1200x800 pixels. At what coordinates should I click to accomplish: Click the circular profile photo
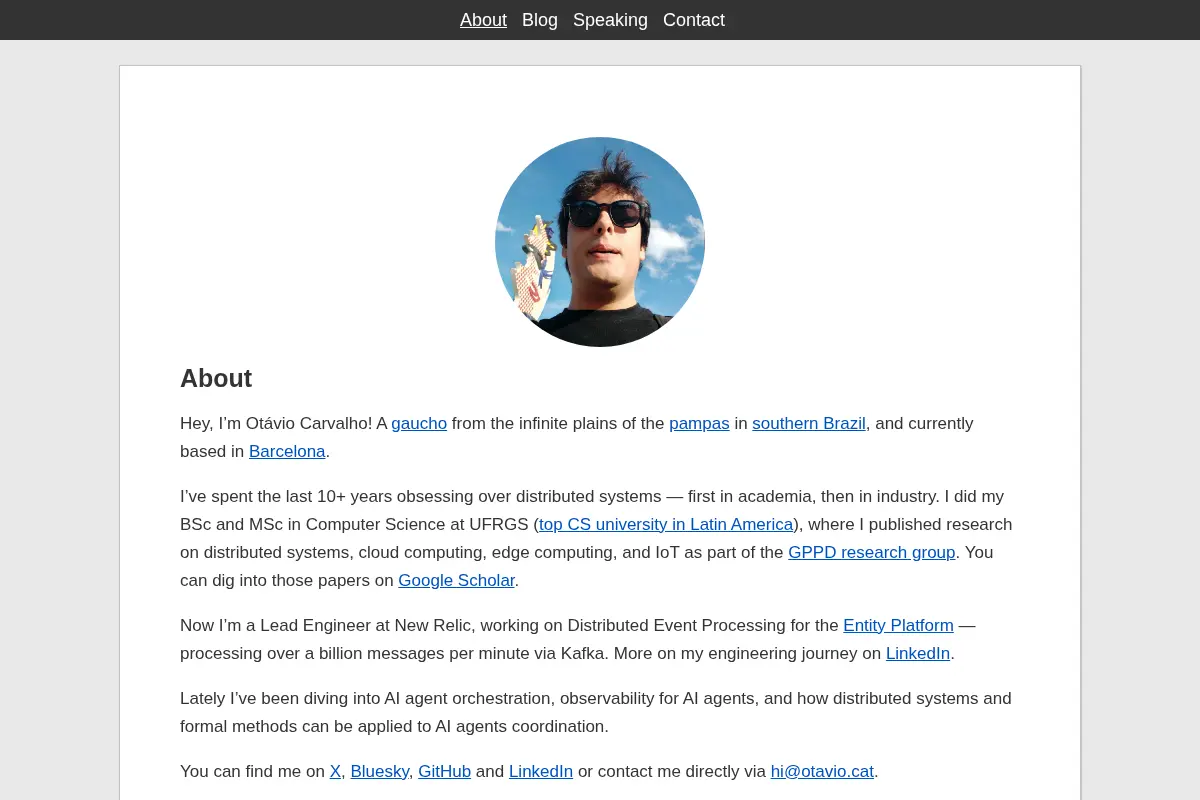click(x=600, y=242)
